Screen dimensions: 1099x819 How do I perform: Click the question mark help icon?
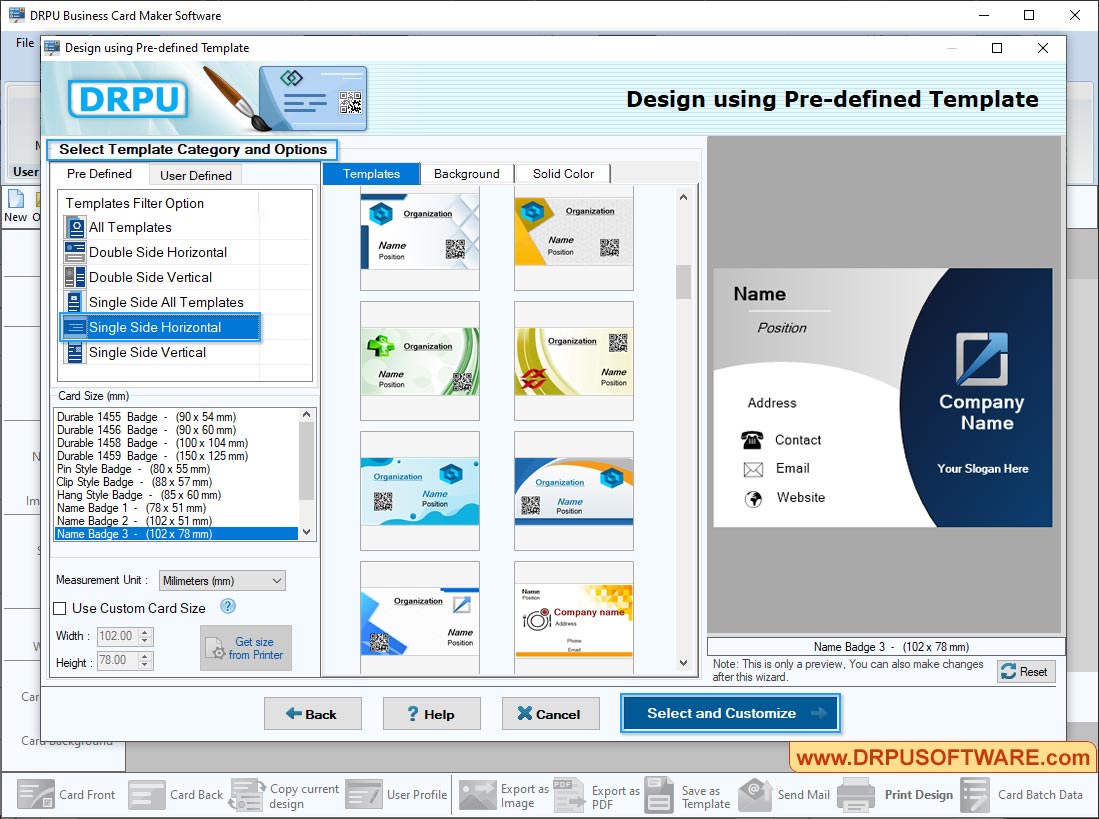tap(226, 607)
